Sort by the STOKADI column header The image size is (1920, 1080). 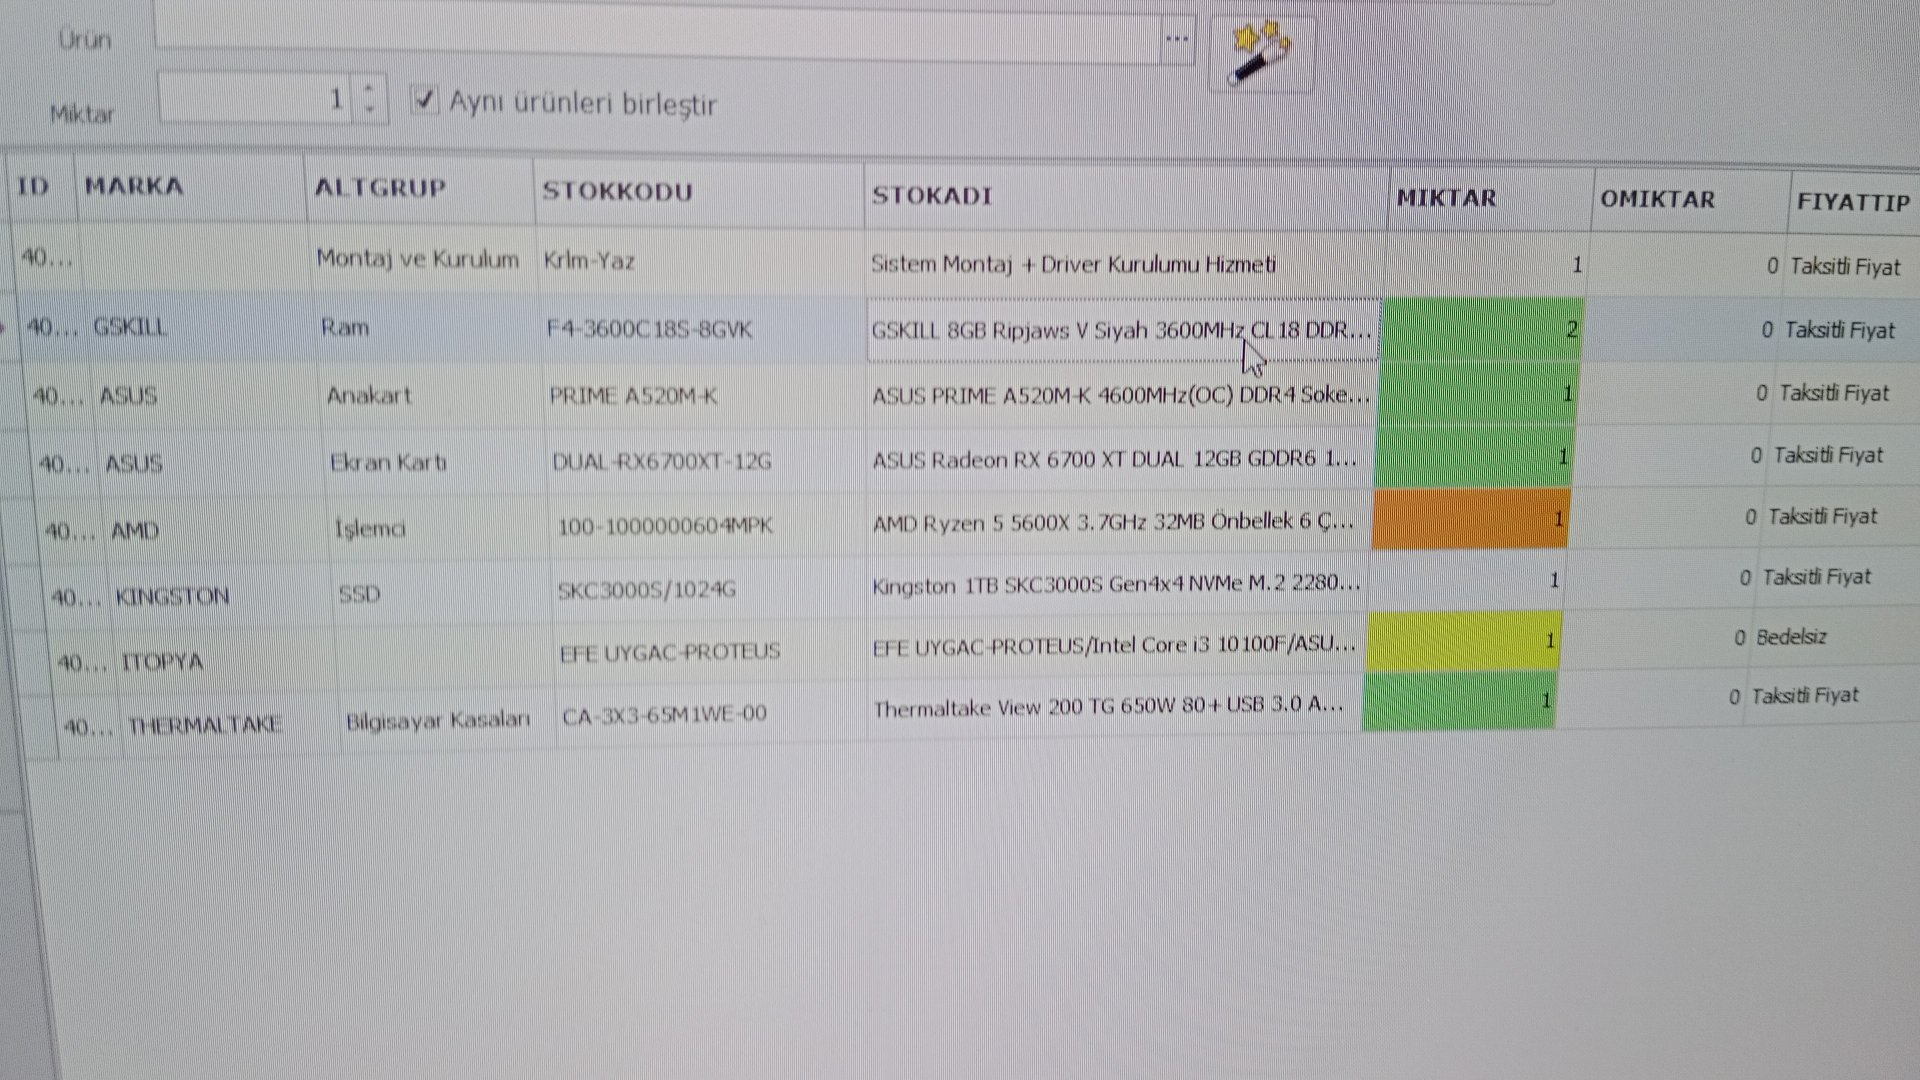[x=931, y=195]
